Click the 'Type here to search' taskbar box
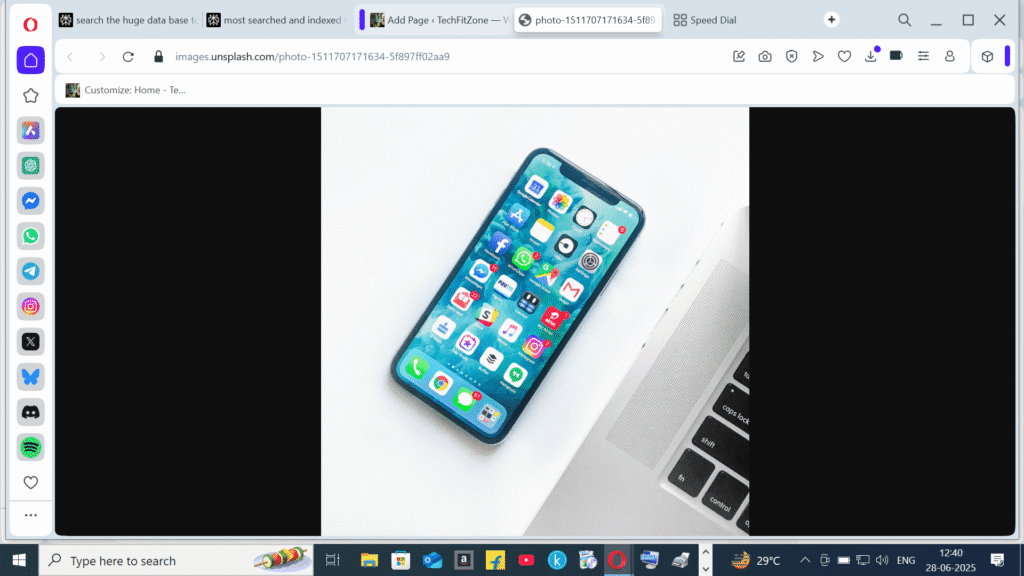Image resolution: width=1024 pixels, height=576 pixels. click(x=176, y=560)
